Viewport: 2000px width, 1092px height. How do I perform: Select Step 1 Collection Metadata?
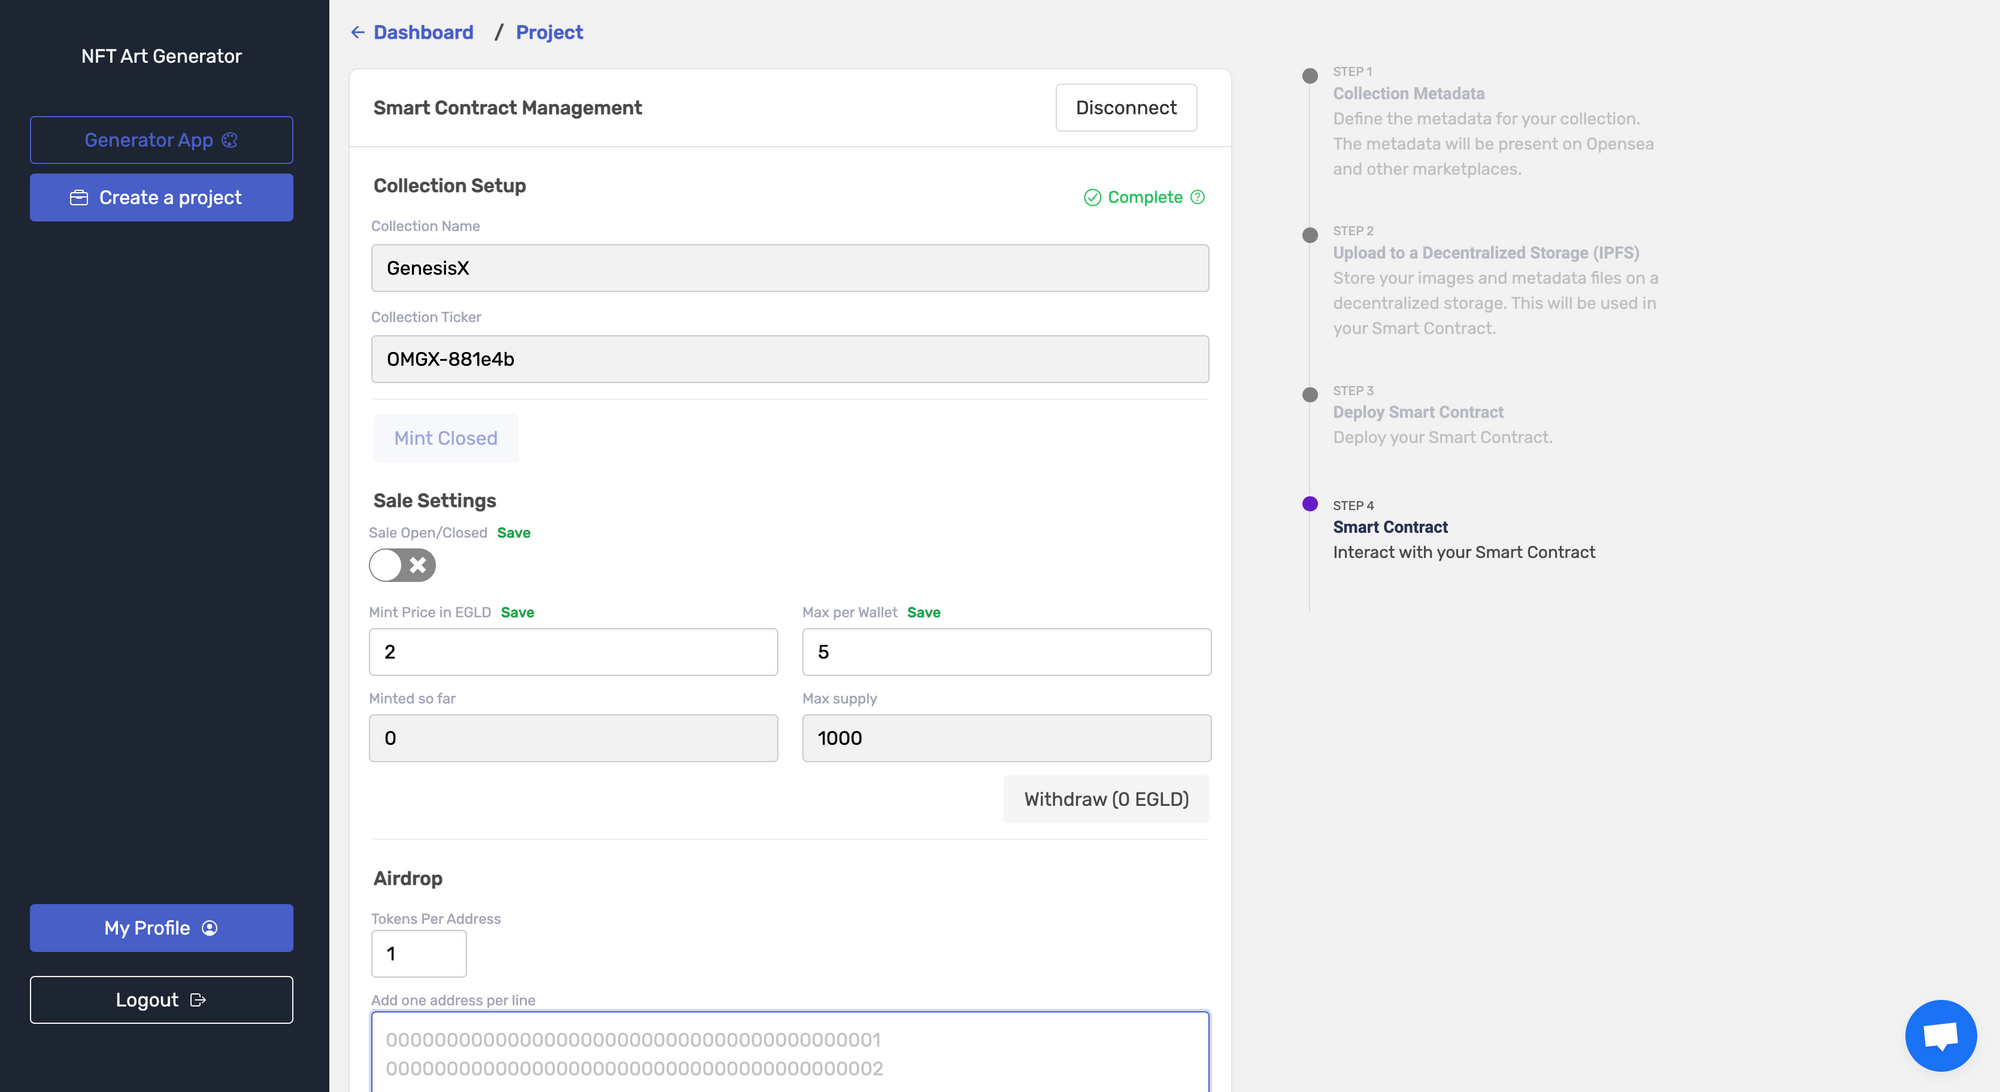[x=1408, y=94]
